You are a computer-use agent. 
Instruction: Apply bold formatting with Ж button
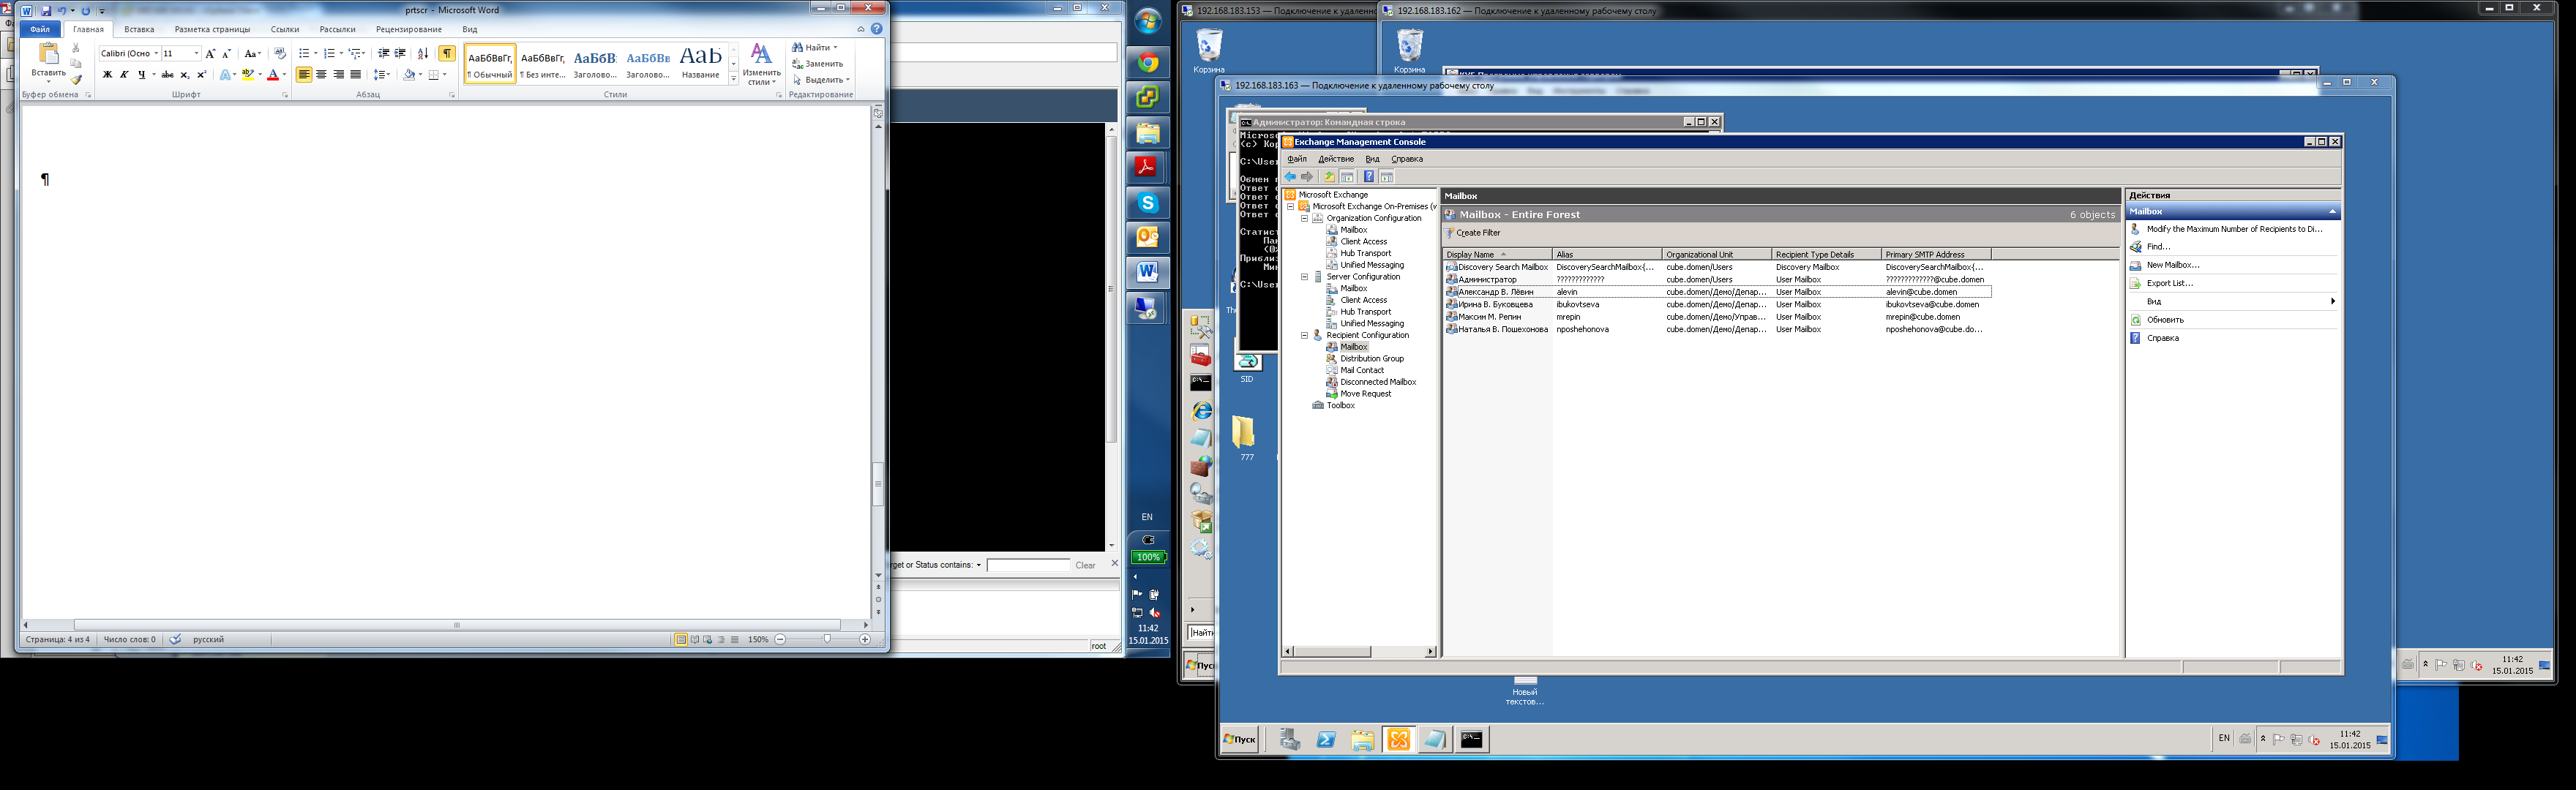click(107, 75)
